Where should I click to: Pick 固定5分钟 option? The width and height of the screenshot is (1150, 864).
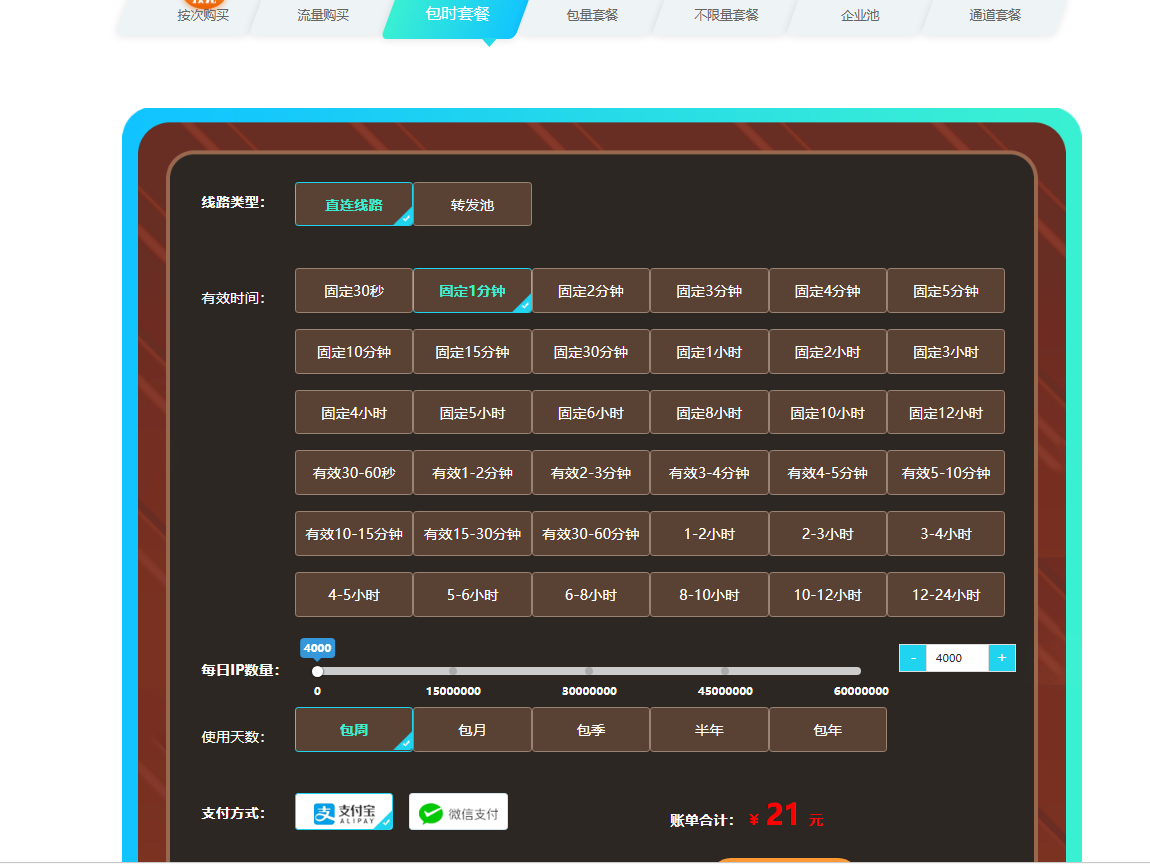click(x=946, y=290)
